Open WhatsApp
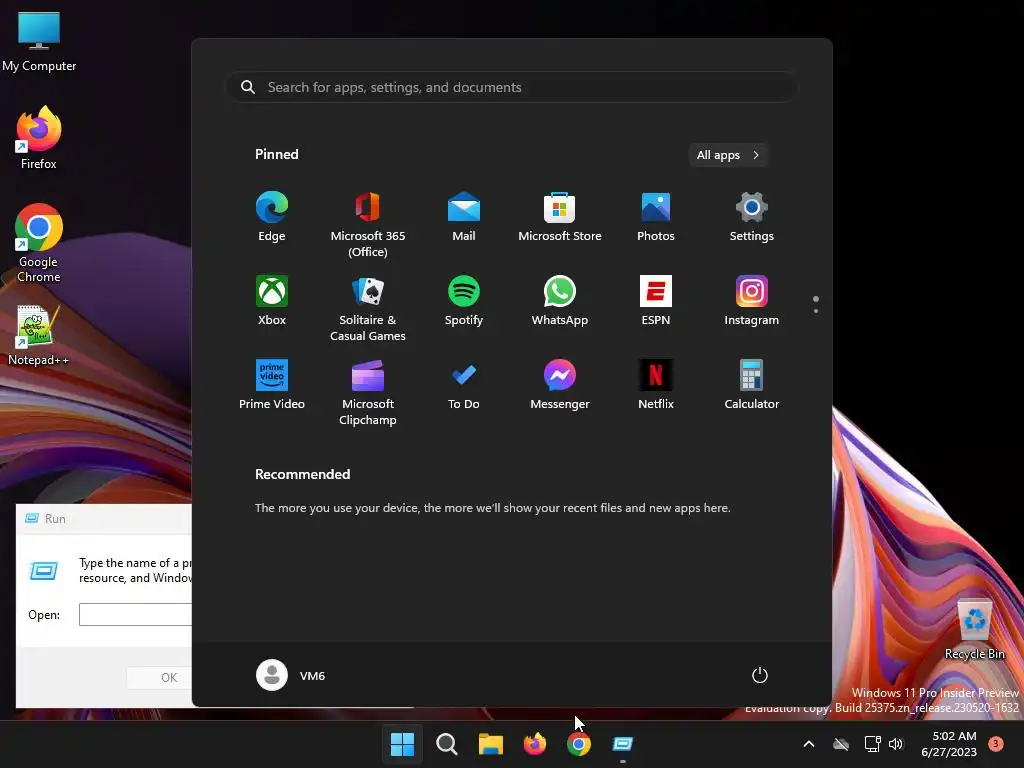Screen dimensions: 1024x768 coord(560,301)
